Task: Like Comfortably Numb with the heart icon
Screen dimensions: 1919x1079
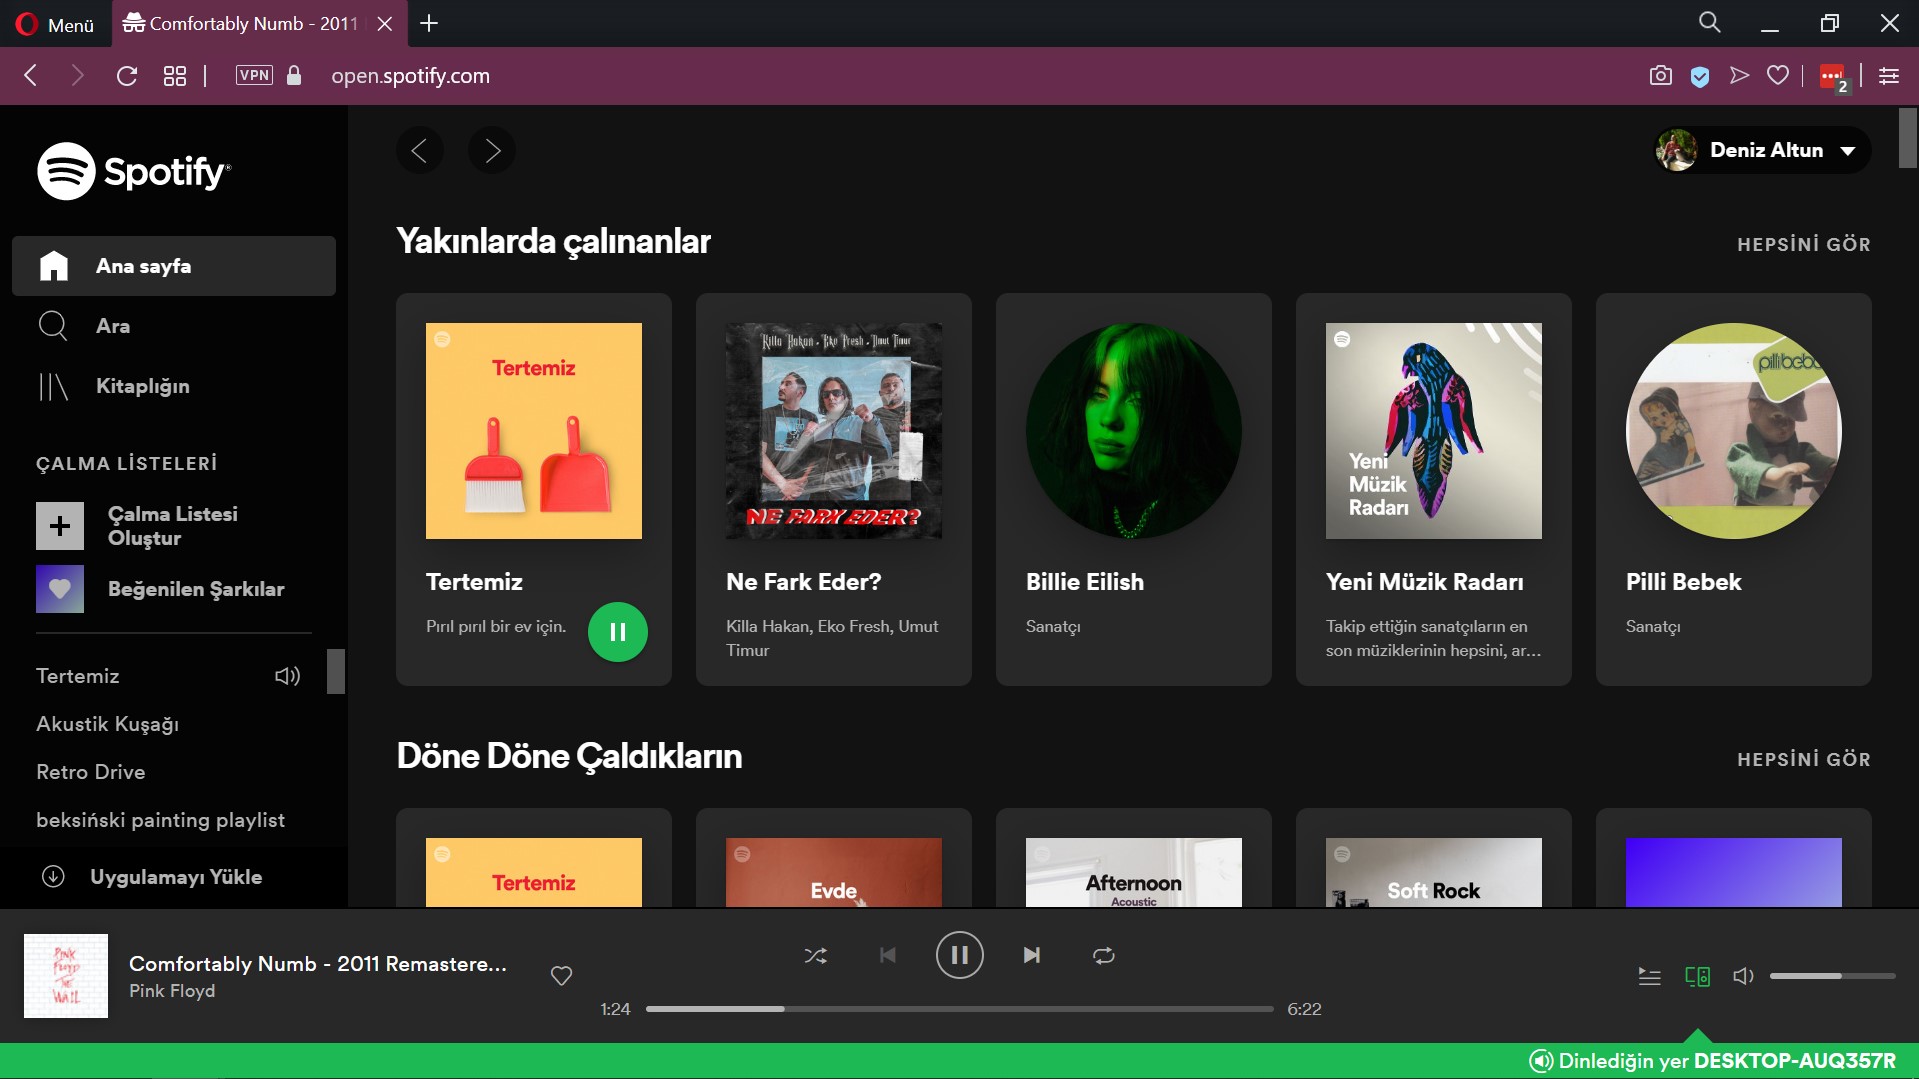Action: pyautogui.click(x=561, y=975)
